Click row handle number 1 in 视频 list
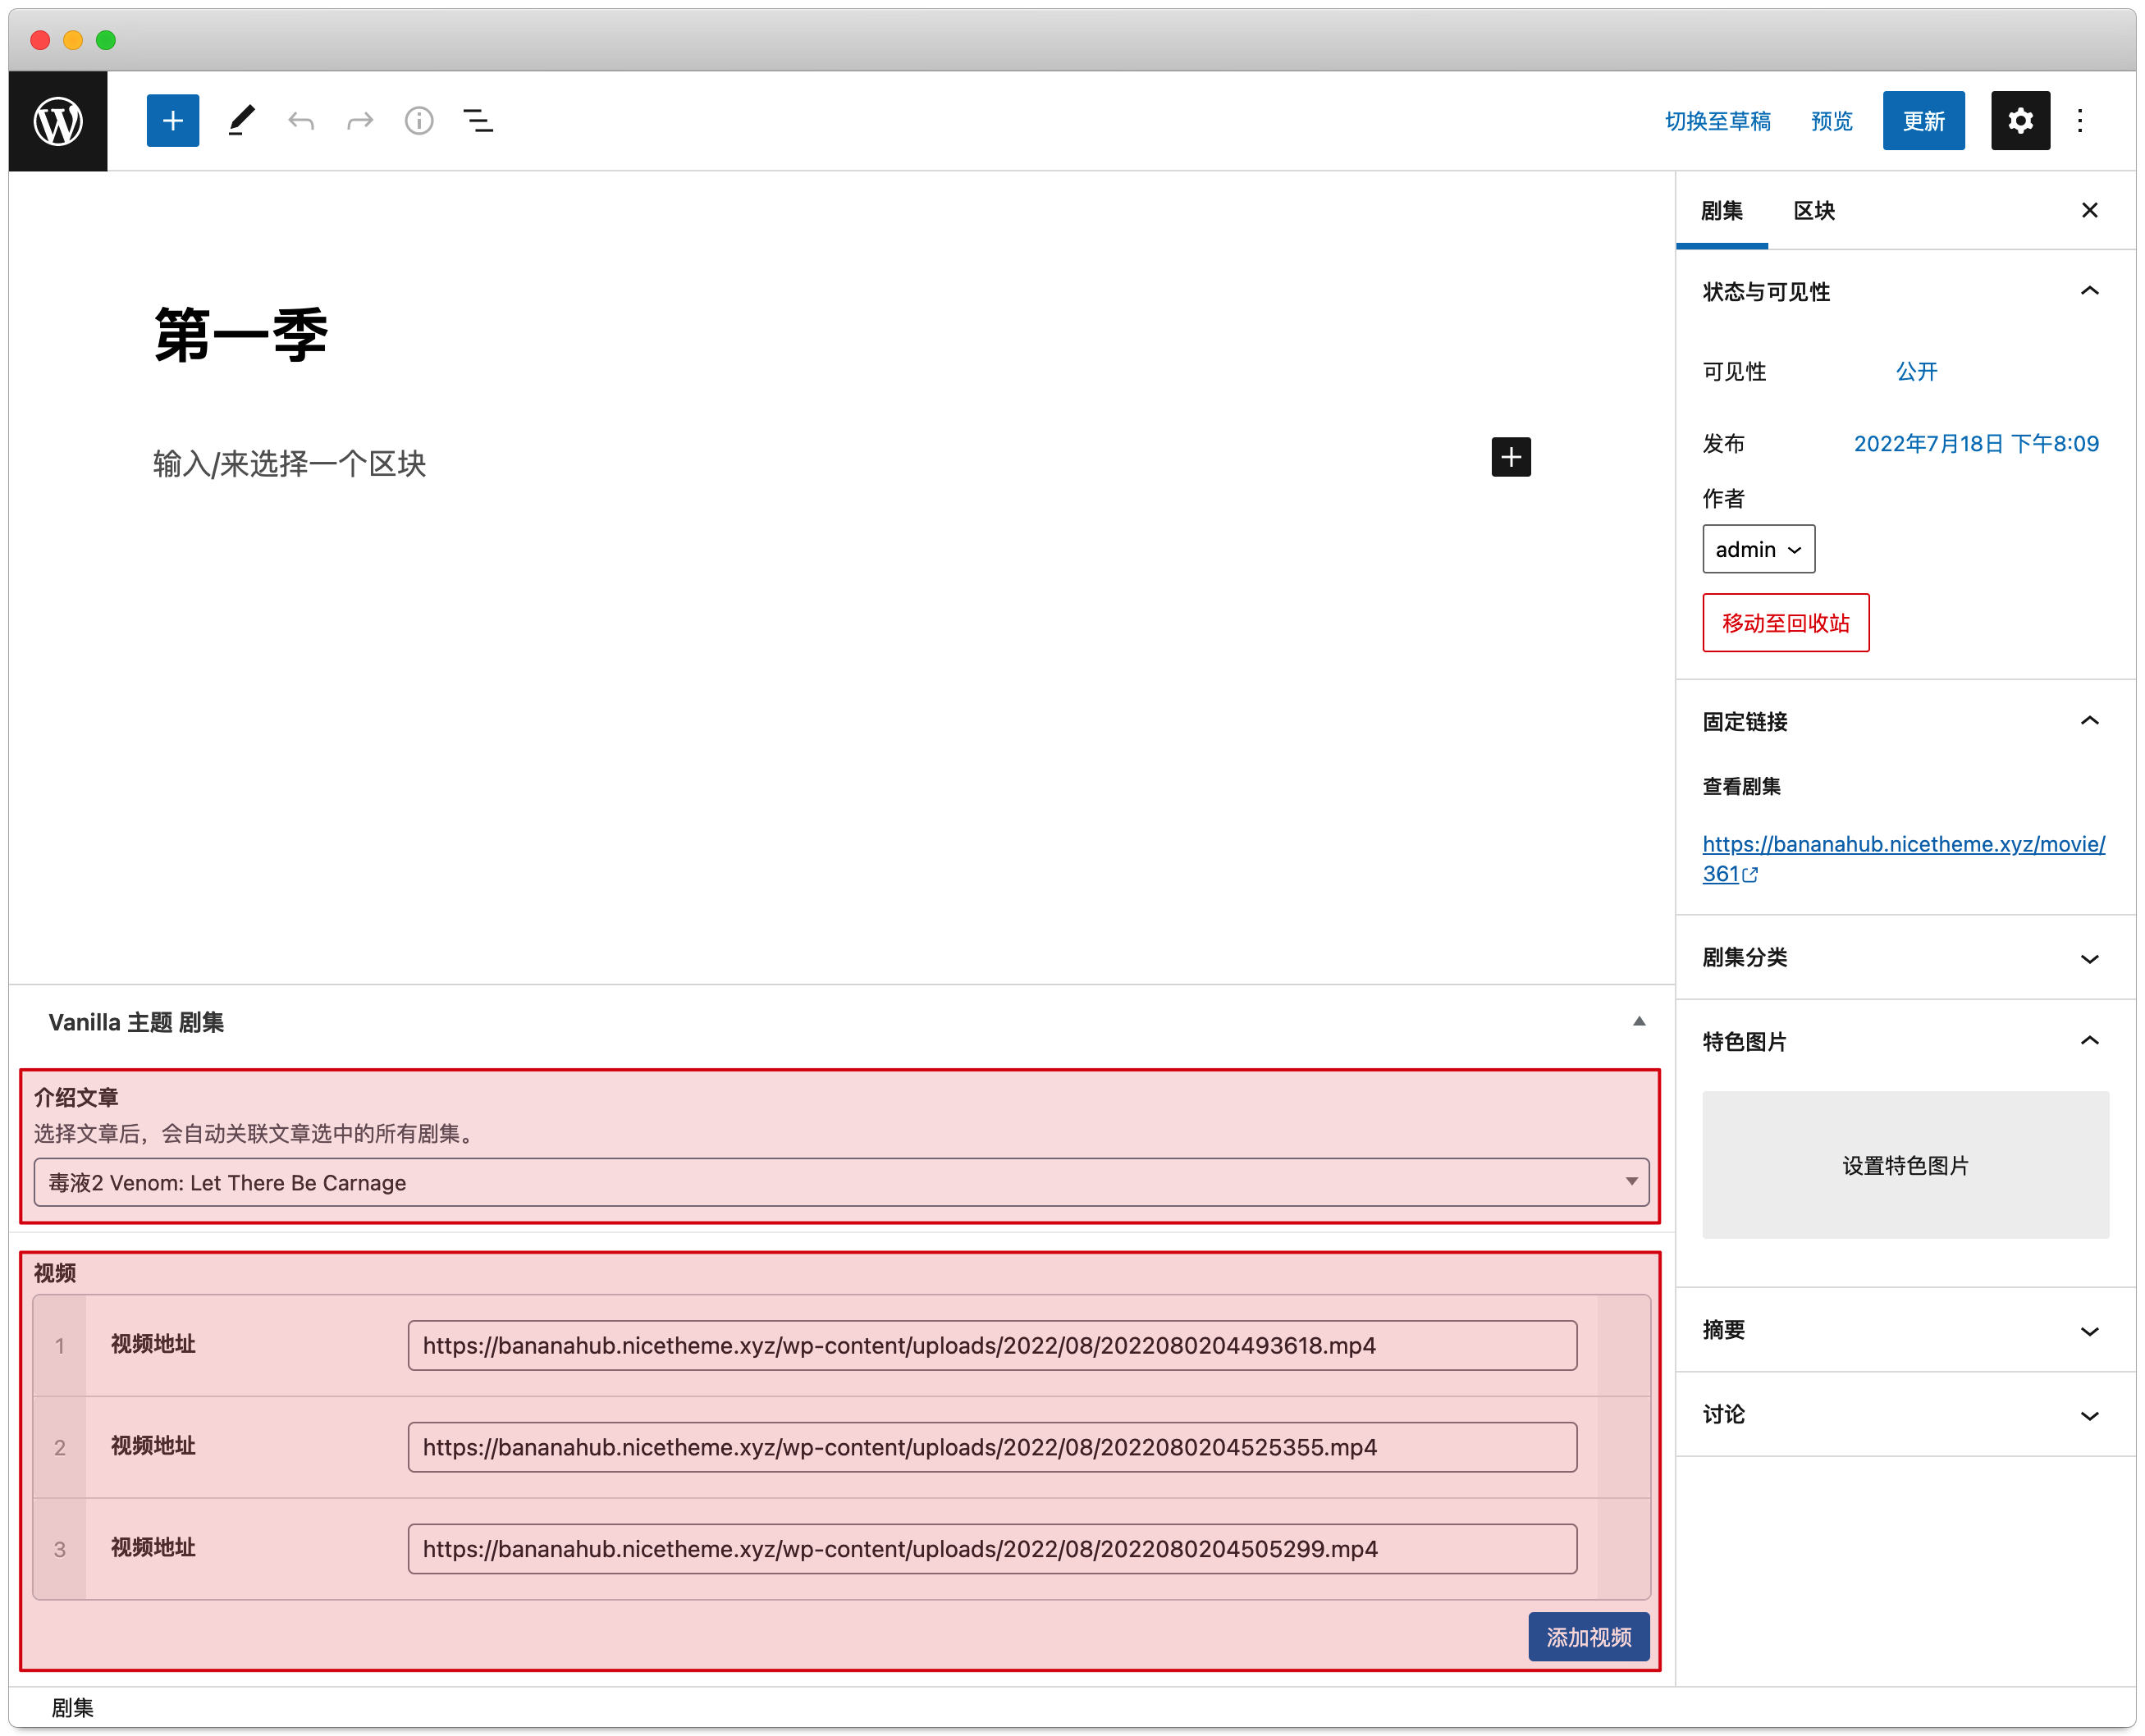Viewport: 2145px width, 1736px height. (x=60, y=1346)
